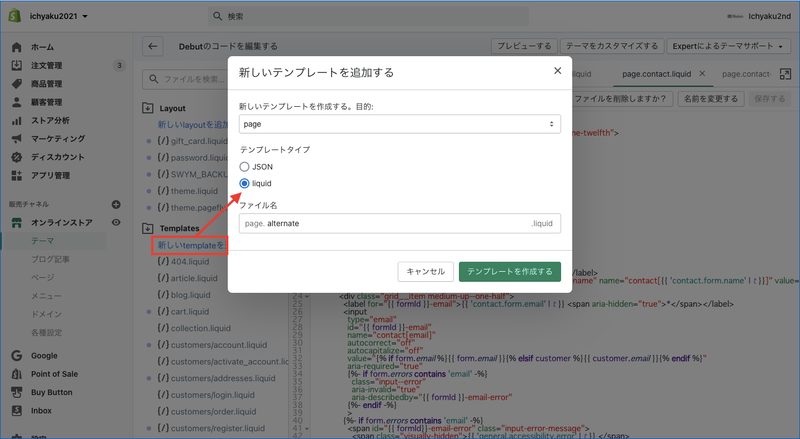800x439 pixels.
Task: Open アプリ管理 apps grid icon
Action: 16,176
